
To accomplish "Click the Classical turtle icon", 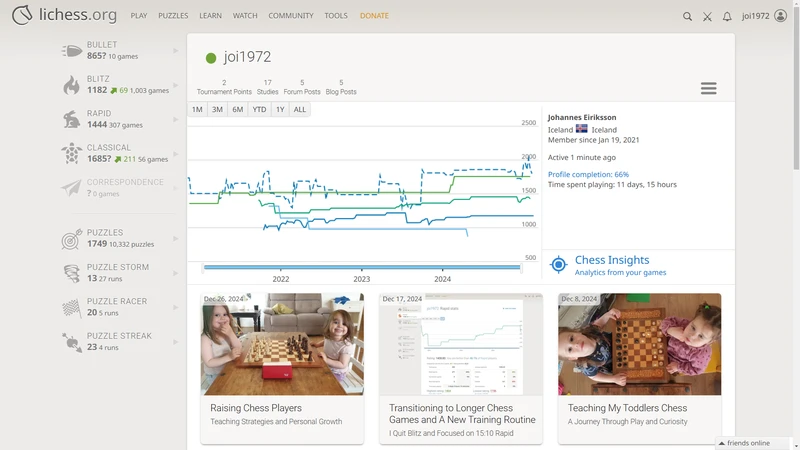I will [x=72, y=154].
